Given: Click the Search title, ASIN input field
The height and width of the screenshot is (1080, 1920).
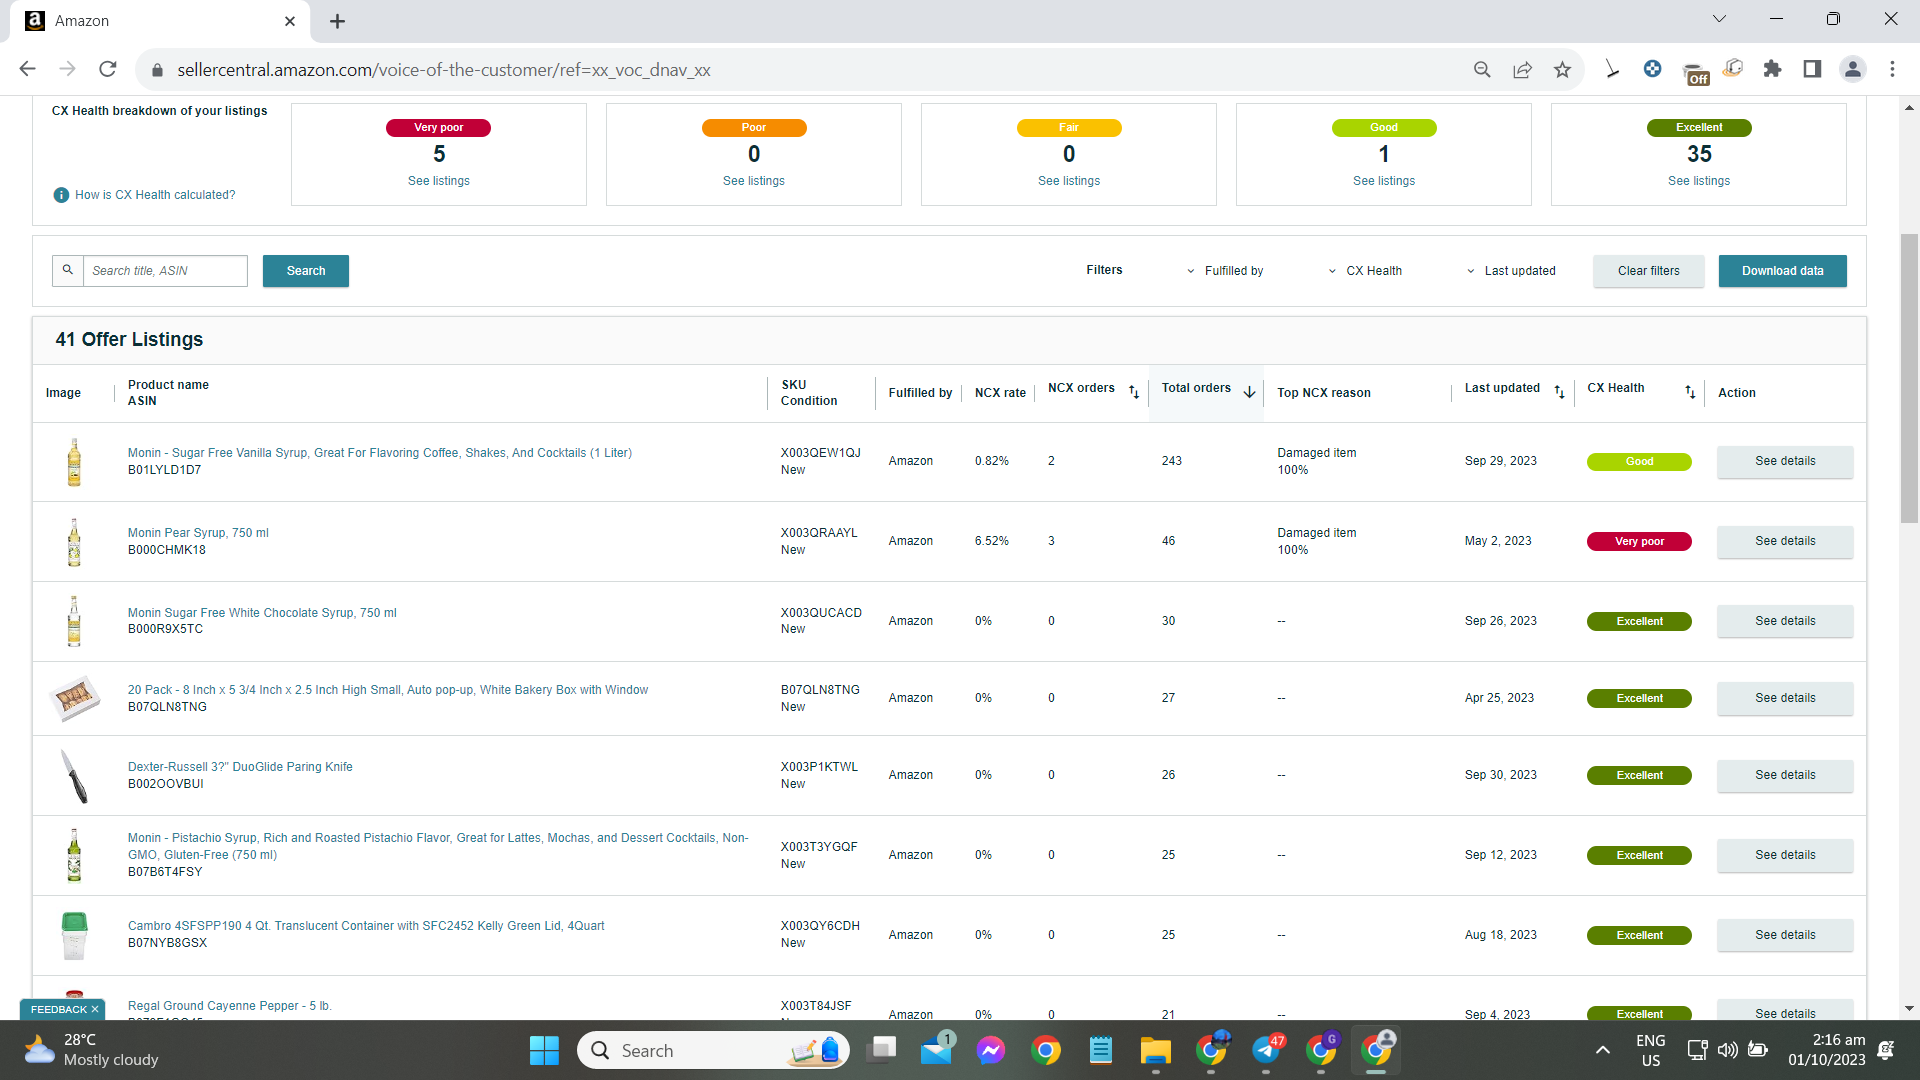Looking at the screenshot, I should pyautogui.click(x=165, y=271).
